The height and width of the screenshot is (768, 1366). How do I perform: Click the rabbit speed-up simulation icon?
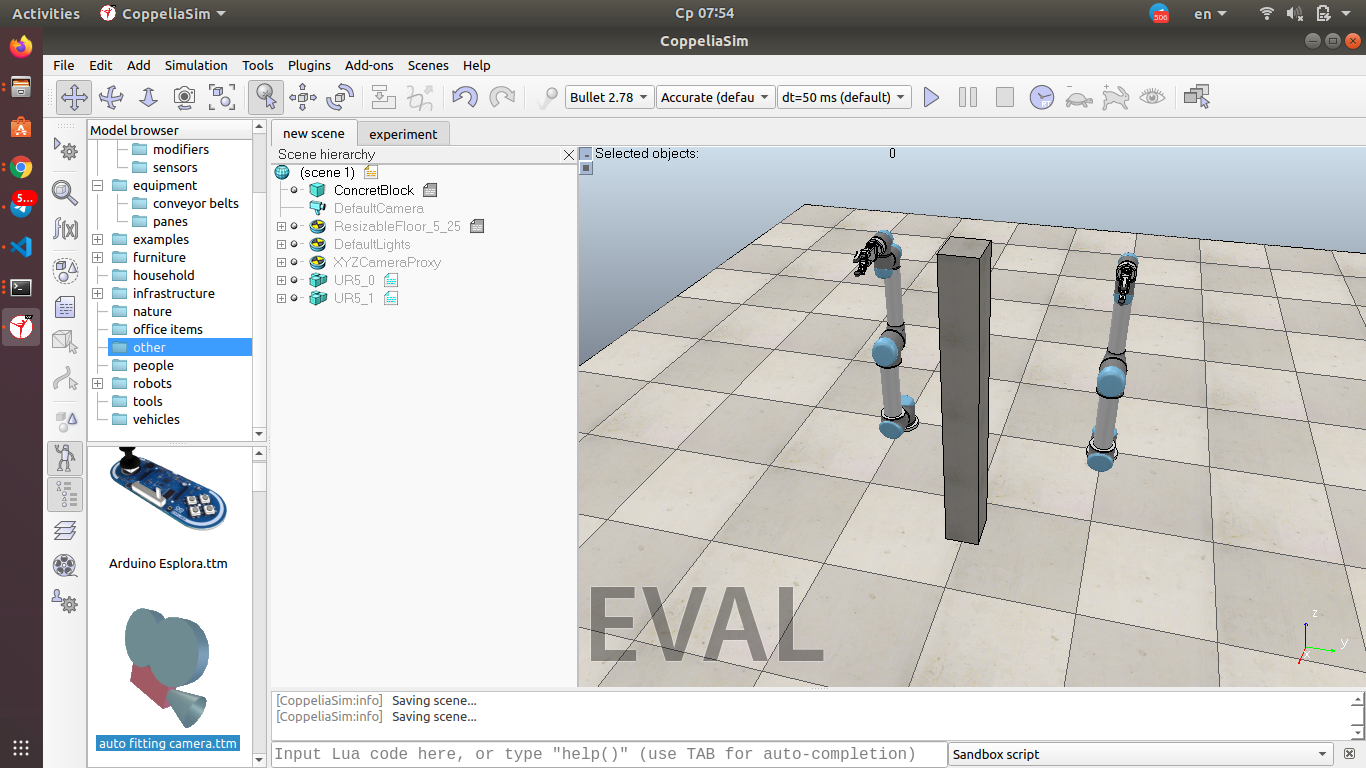[x=1115, y=97]
